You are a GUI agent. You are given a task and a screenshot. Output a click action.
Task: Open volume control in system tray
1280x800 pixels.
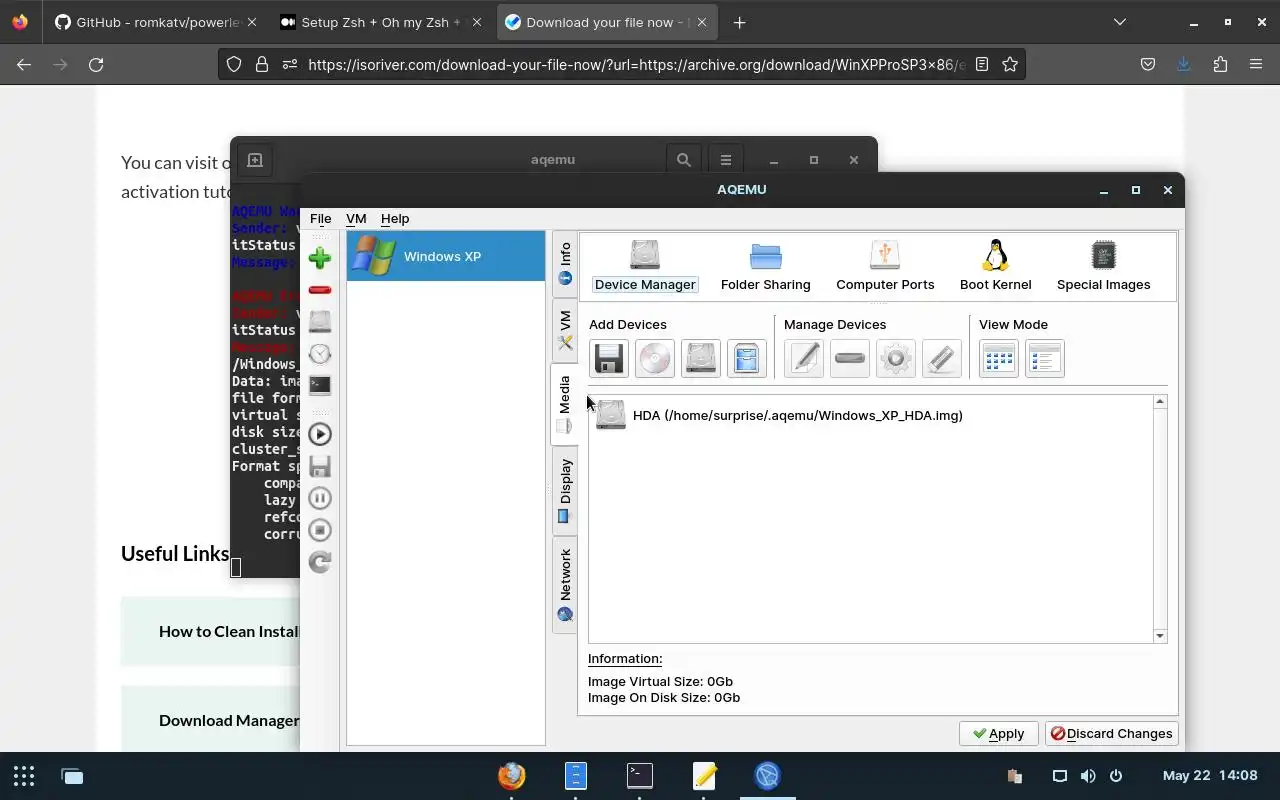(x=1088, y=776)
